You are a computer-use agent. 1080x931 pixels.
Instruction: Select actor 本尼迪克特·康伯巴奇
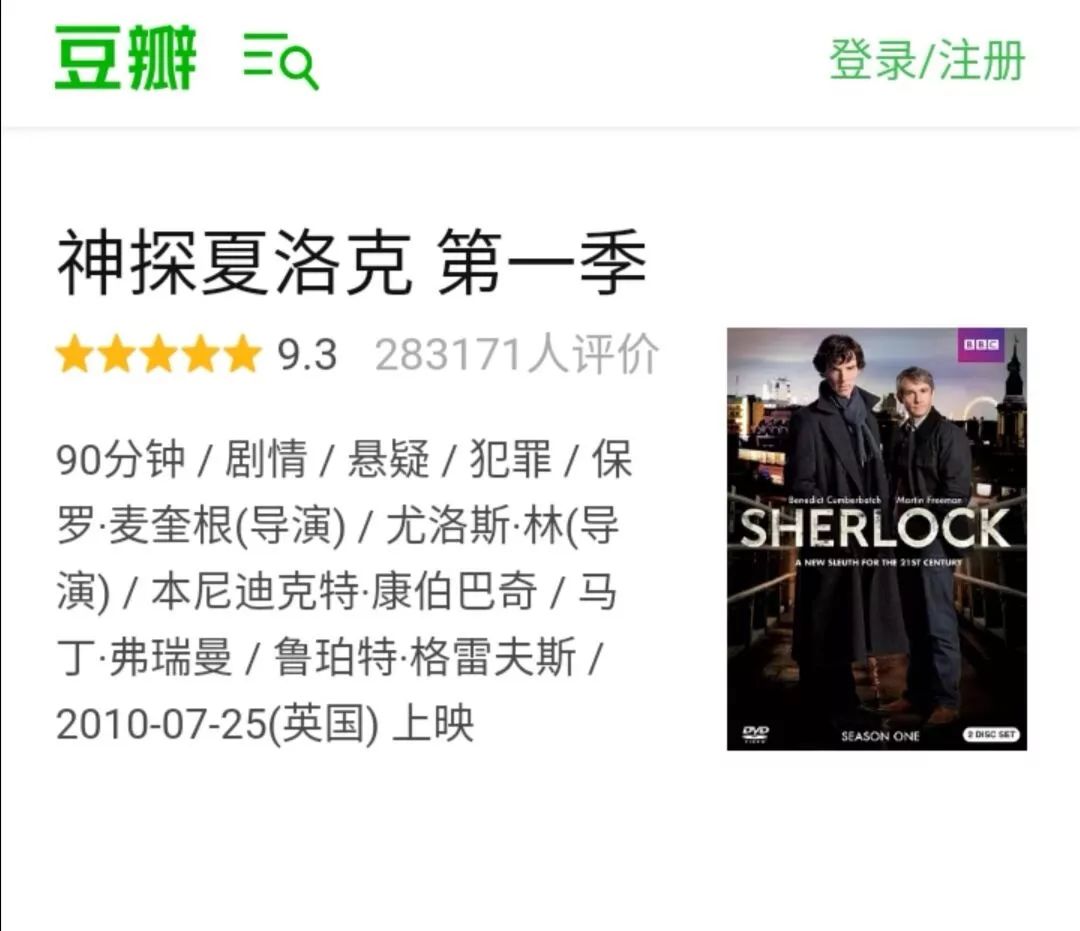point(344,592)
